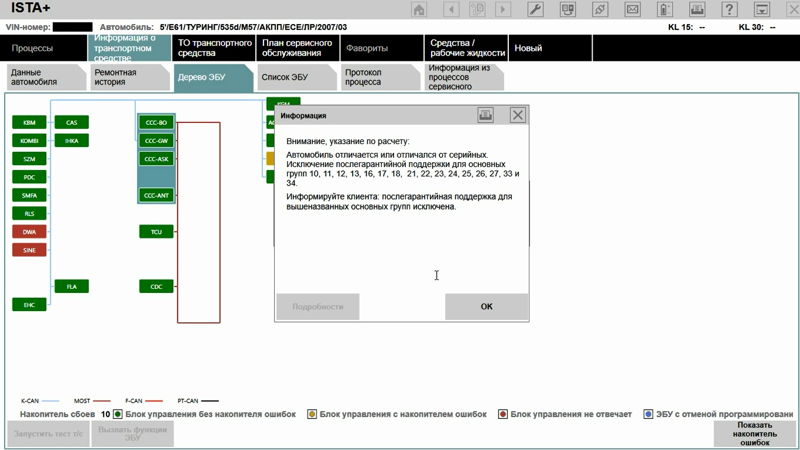Open the envelope message icon
This screenshot has height=450, width=800.
pos(634,10)
